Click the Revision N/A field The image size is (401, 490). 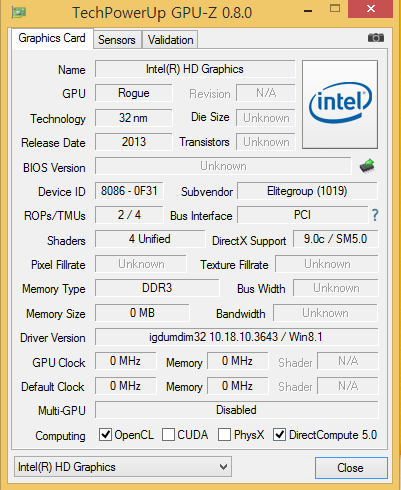pos(266,93)
